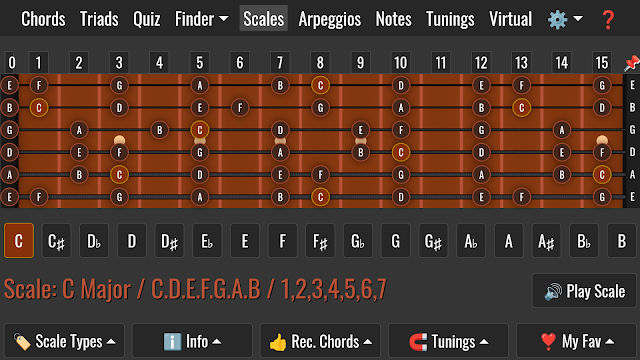Viewport: 640px width, 360px height.
Task: Tap B note on G string fret 4
Action: pyautogui.click(x=160, y=130)
